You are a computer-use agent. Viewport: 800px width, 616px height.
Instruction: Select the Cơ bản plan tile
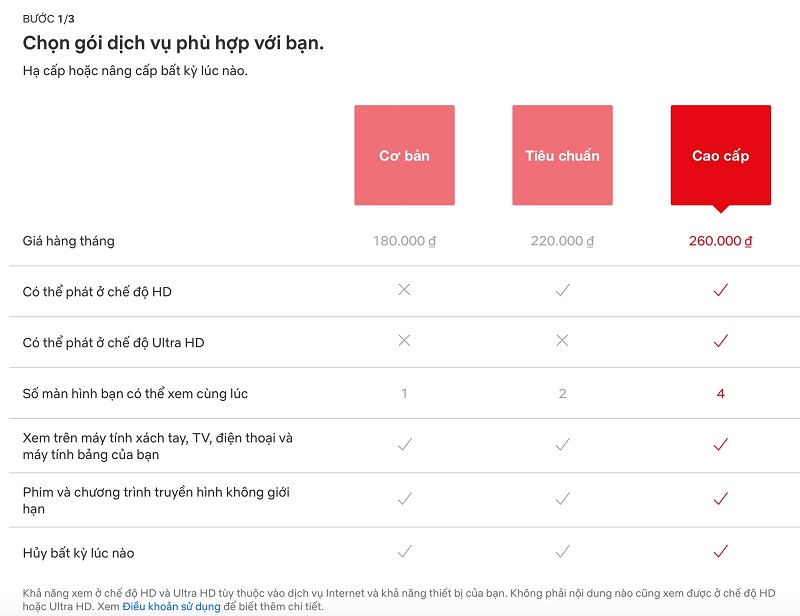[405, 155]
